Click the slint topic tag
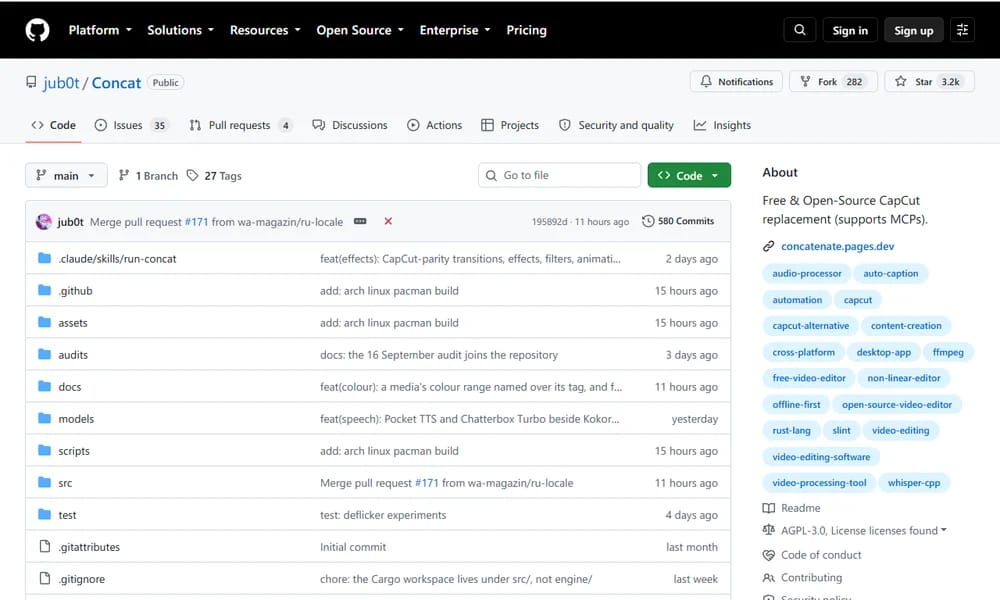Viewport: 1000px width, 600px height. tap(841, 430)
